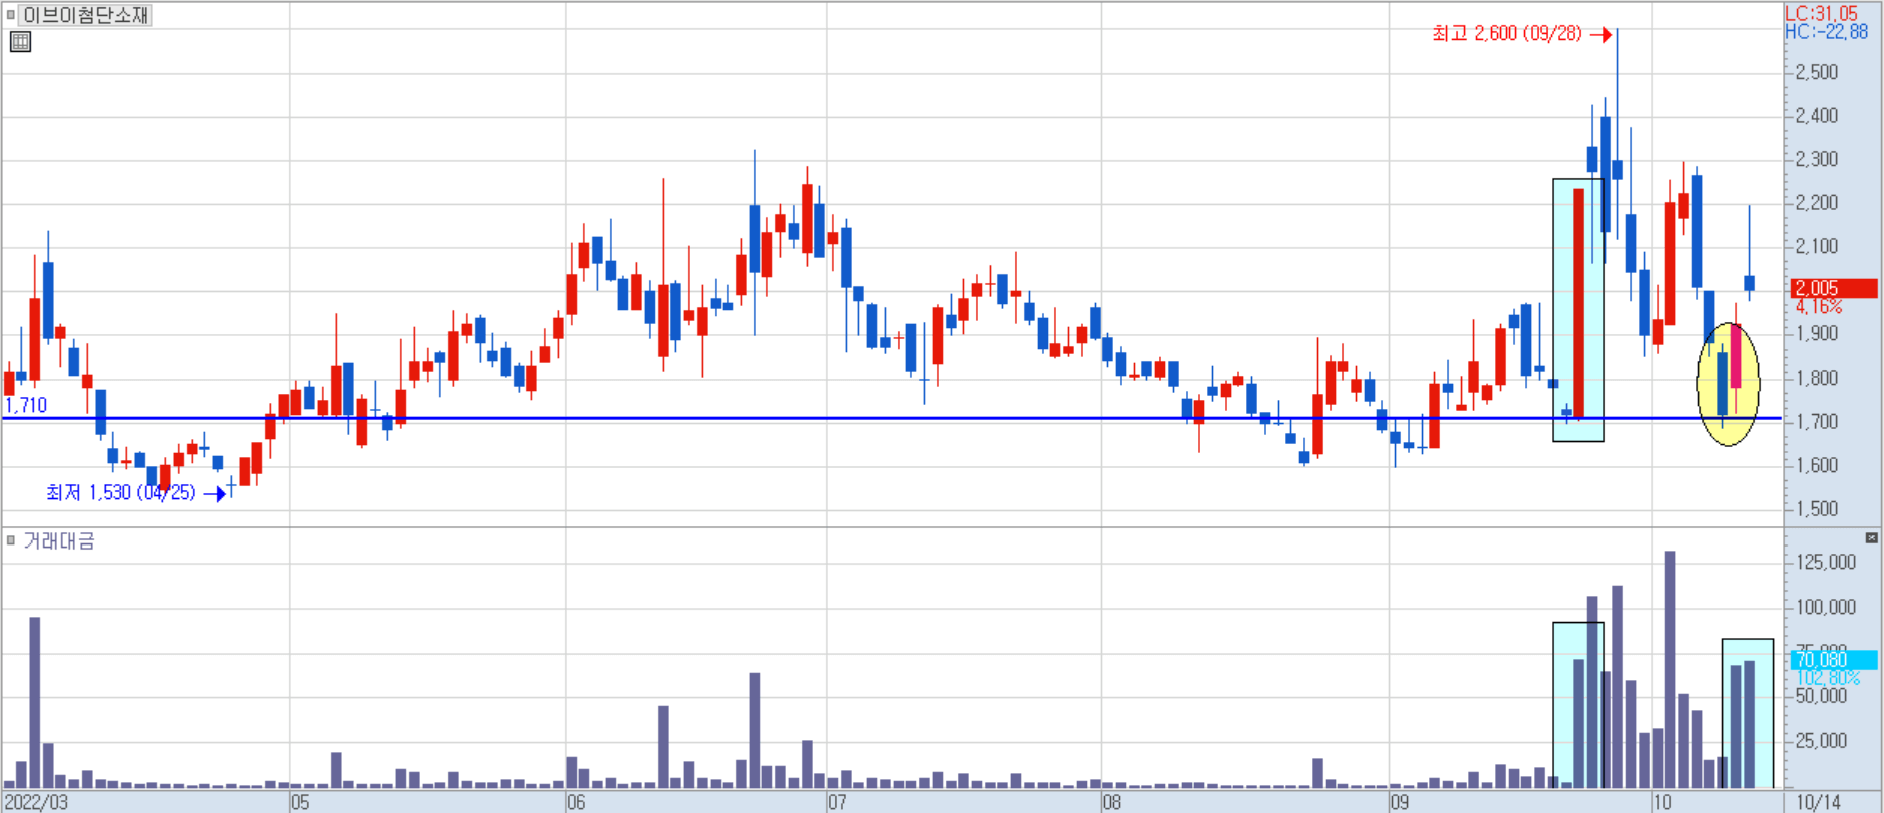Click the blue candle at the 2,600 high
This screenshot has width=1884, height=813.
tap(1617, 168)
